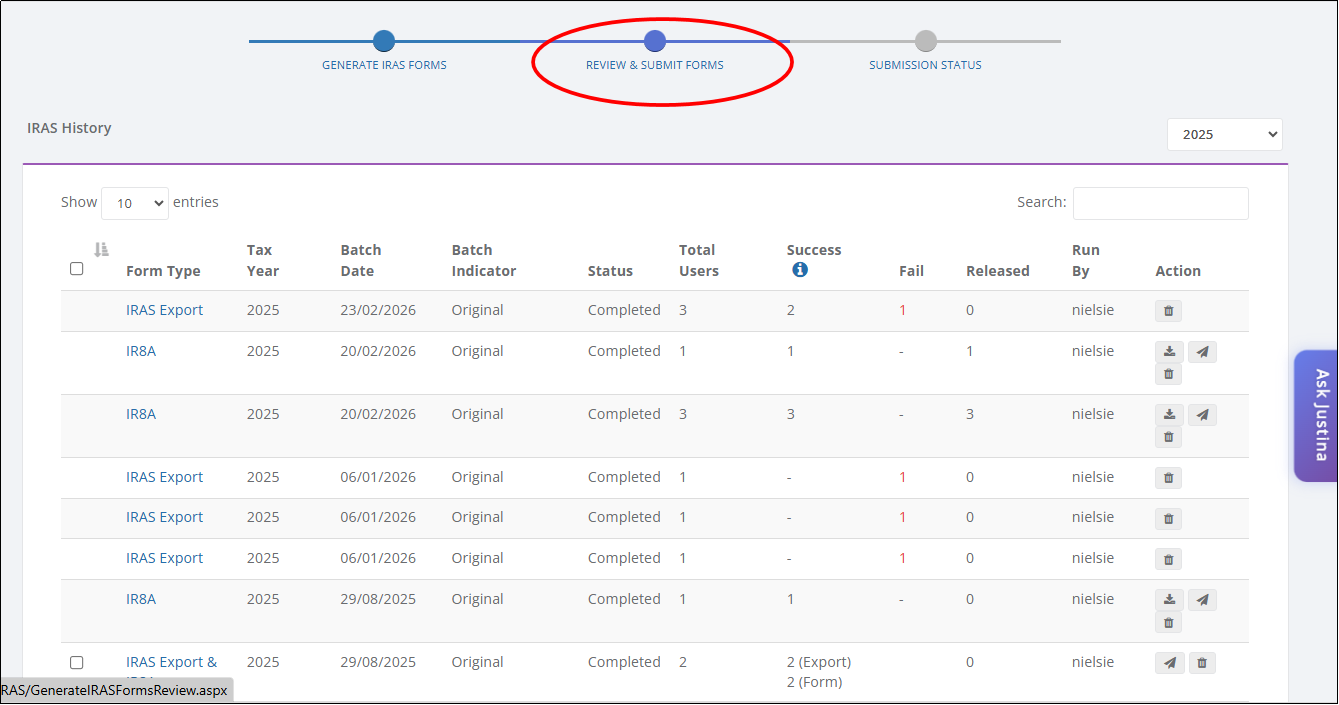Click the 23/02/2026 batch date cell
The height and width of the screenshot is (705, 1339).
coord(378,310)
